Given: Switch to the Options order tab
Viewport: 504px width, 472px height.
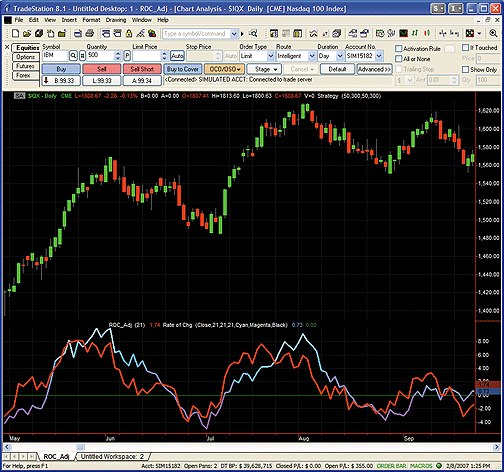Looking at the screenshot, I should click(x=25, y=57).
